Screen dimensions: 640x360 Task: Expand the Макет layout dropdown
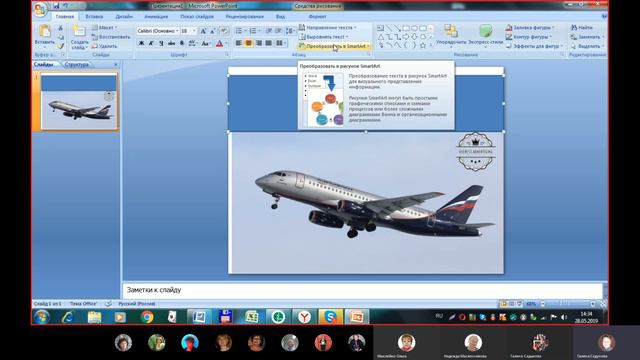coord(104,27)
